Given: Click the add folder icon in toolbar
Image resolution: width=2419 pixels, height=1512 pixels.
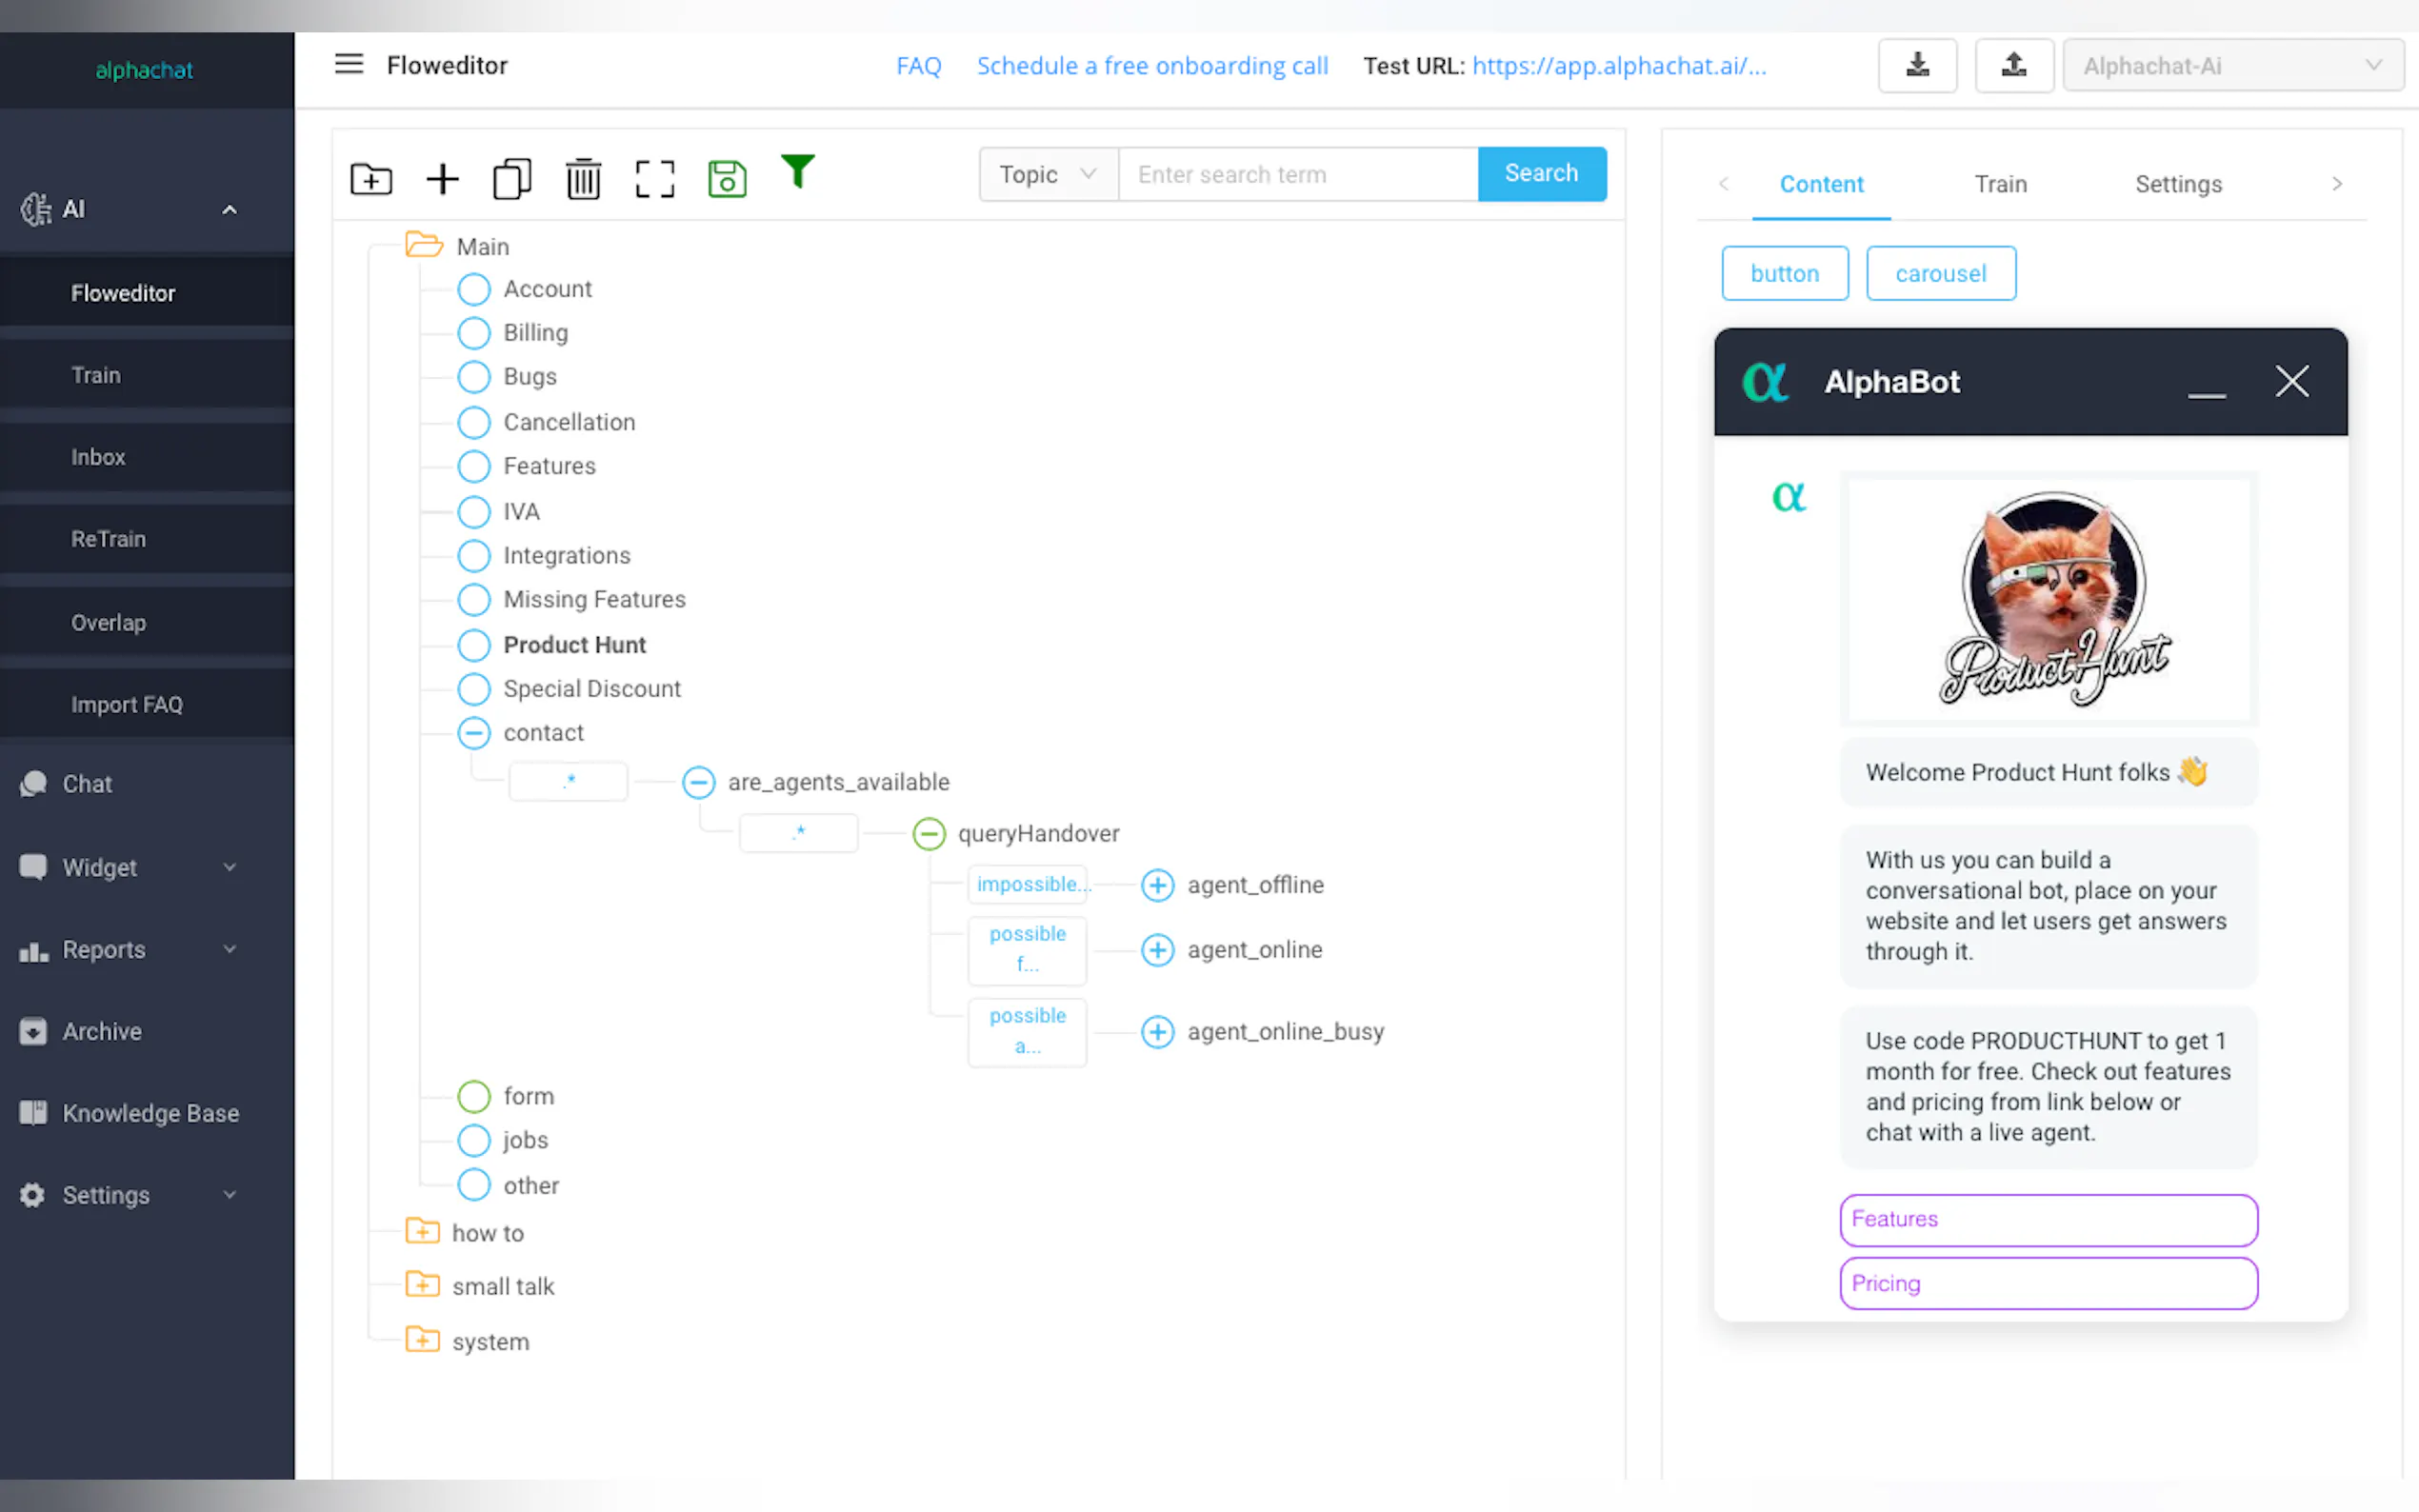Looking at the screenshot, I should 371,180.
